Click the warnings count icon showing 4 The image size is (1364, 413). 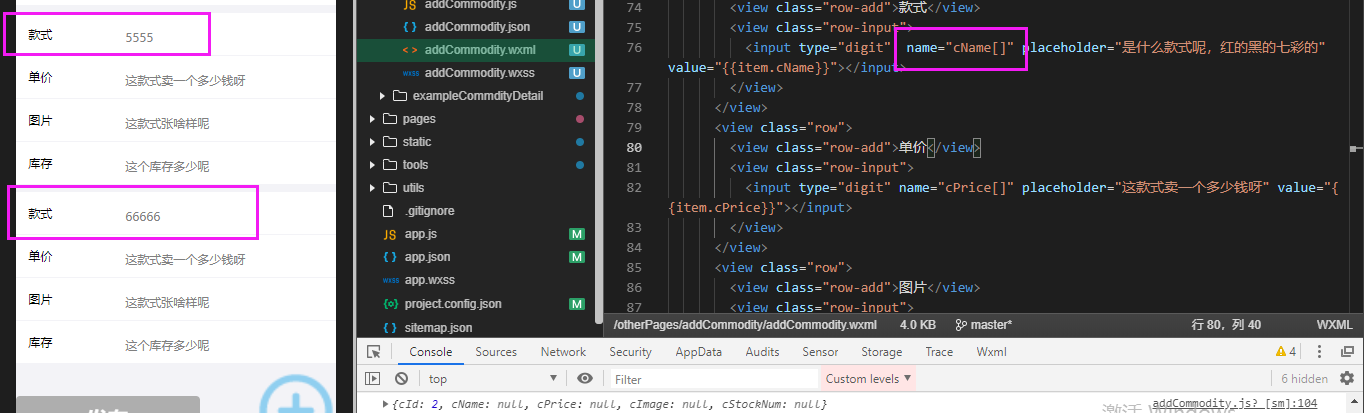[x=1285, y=352]
